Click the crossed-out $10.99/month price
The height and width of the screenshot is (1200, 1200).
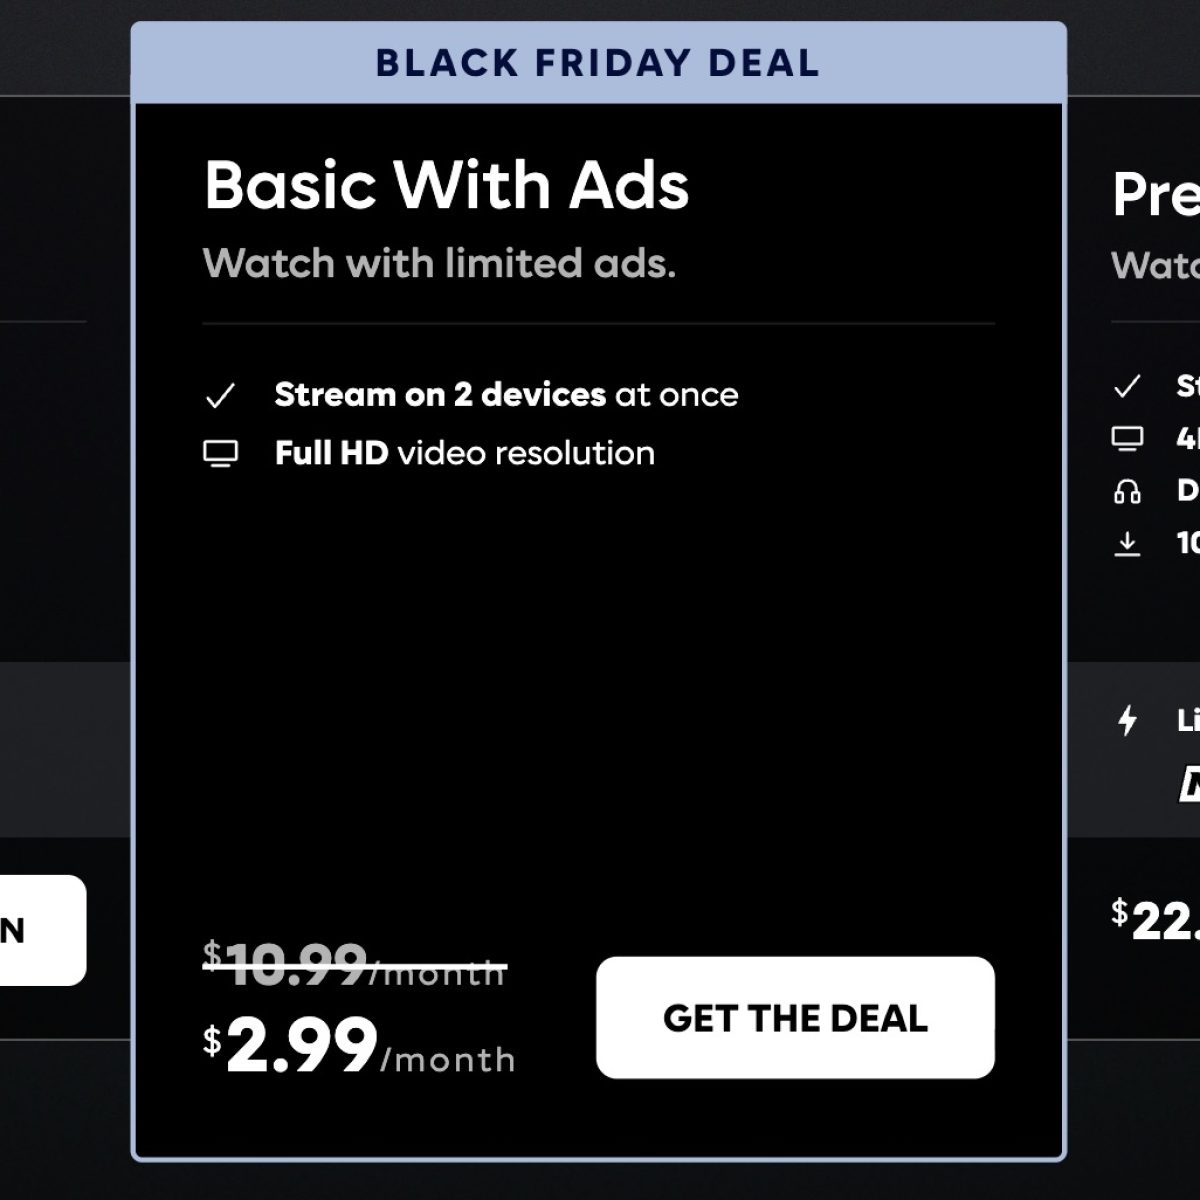(x=355, y=966)
